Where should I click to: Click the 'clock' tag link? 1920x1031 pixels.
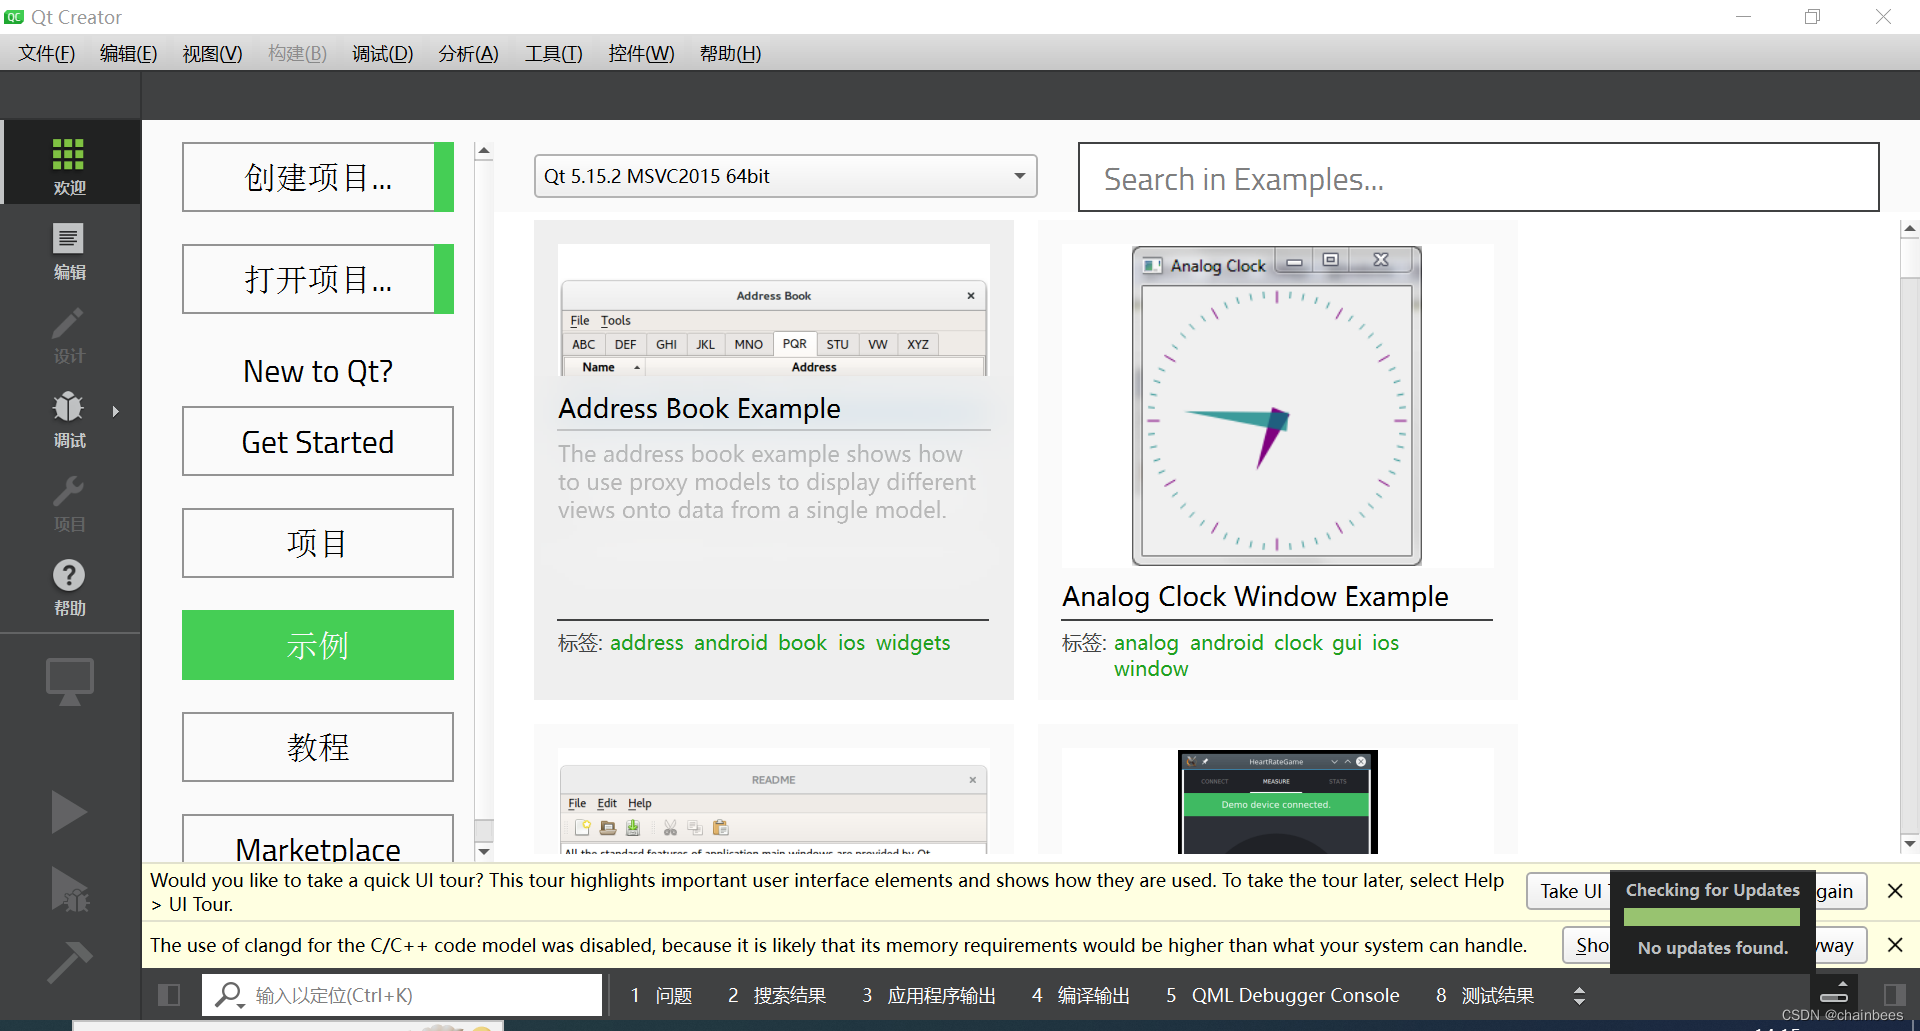(x=1298, y=643)
